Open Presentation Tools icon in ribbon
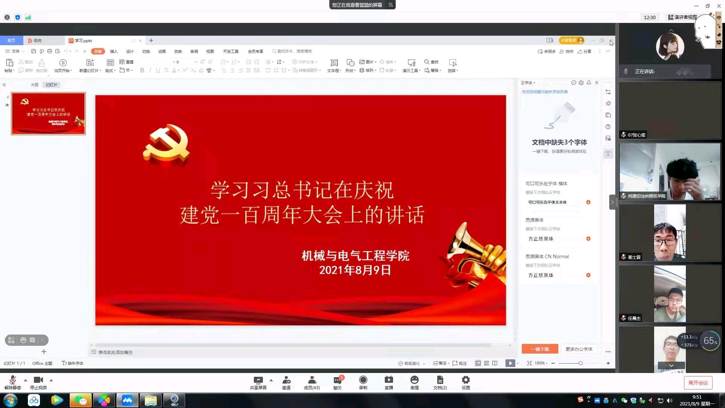 [411, 65]
